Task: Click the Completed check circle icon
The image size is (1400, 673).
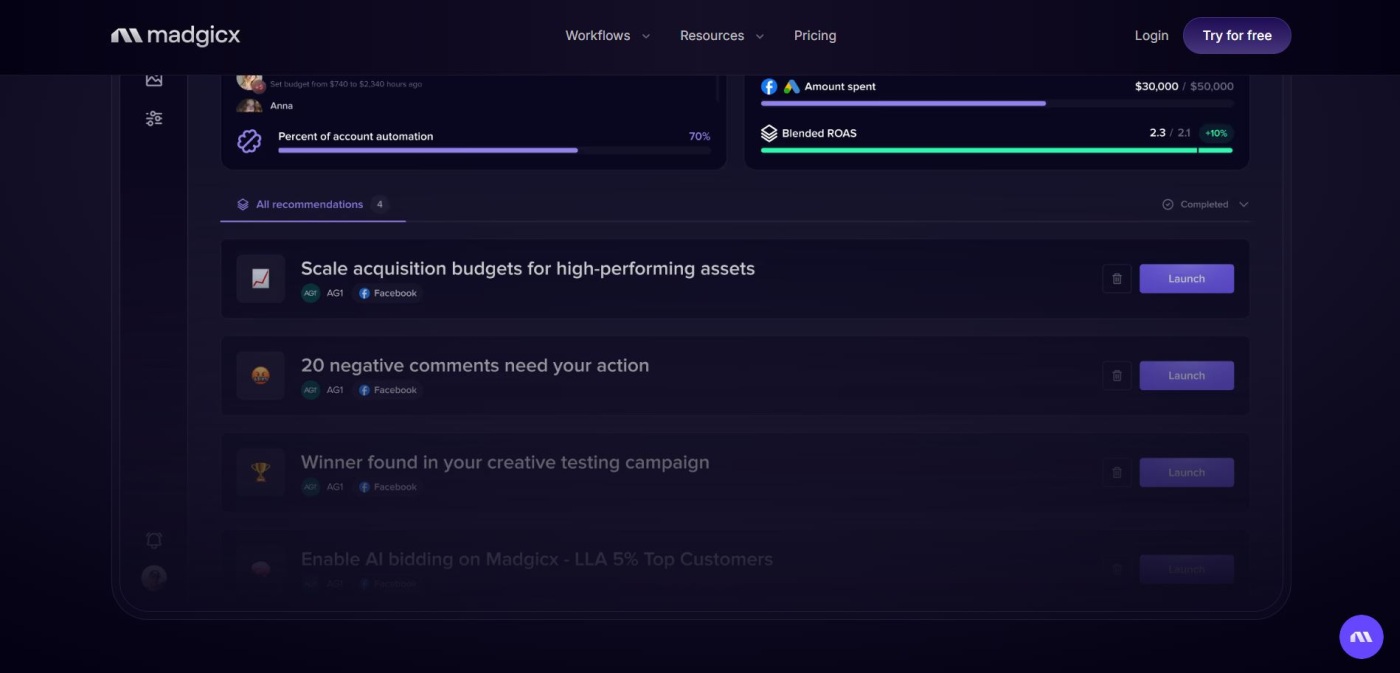Action: (1167, 204)
